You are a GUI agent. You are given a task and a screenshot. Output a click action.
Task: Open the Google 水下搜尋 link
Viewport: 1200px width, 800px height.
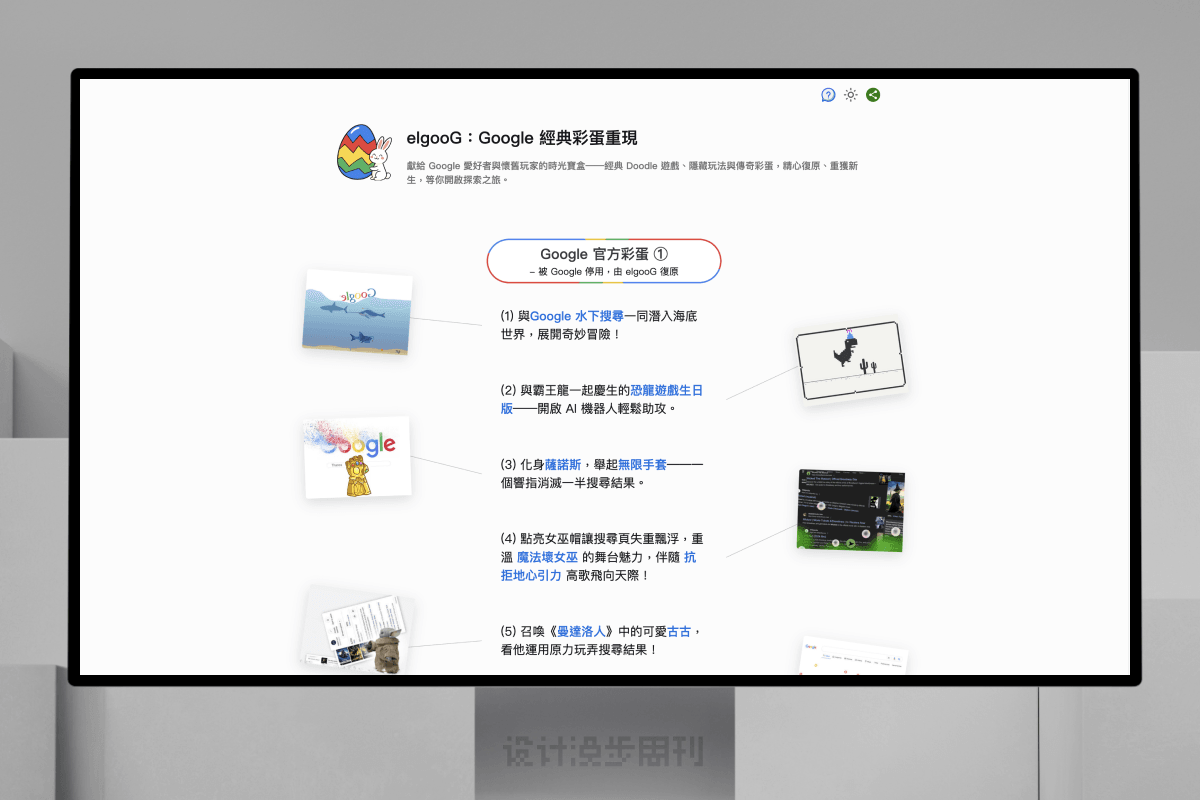click(x=576, y=316)
